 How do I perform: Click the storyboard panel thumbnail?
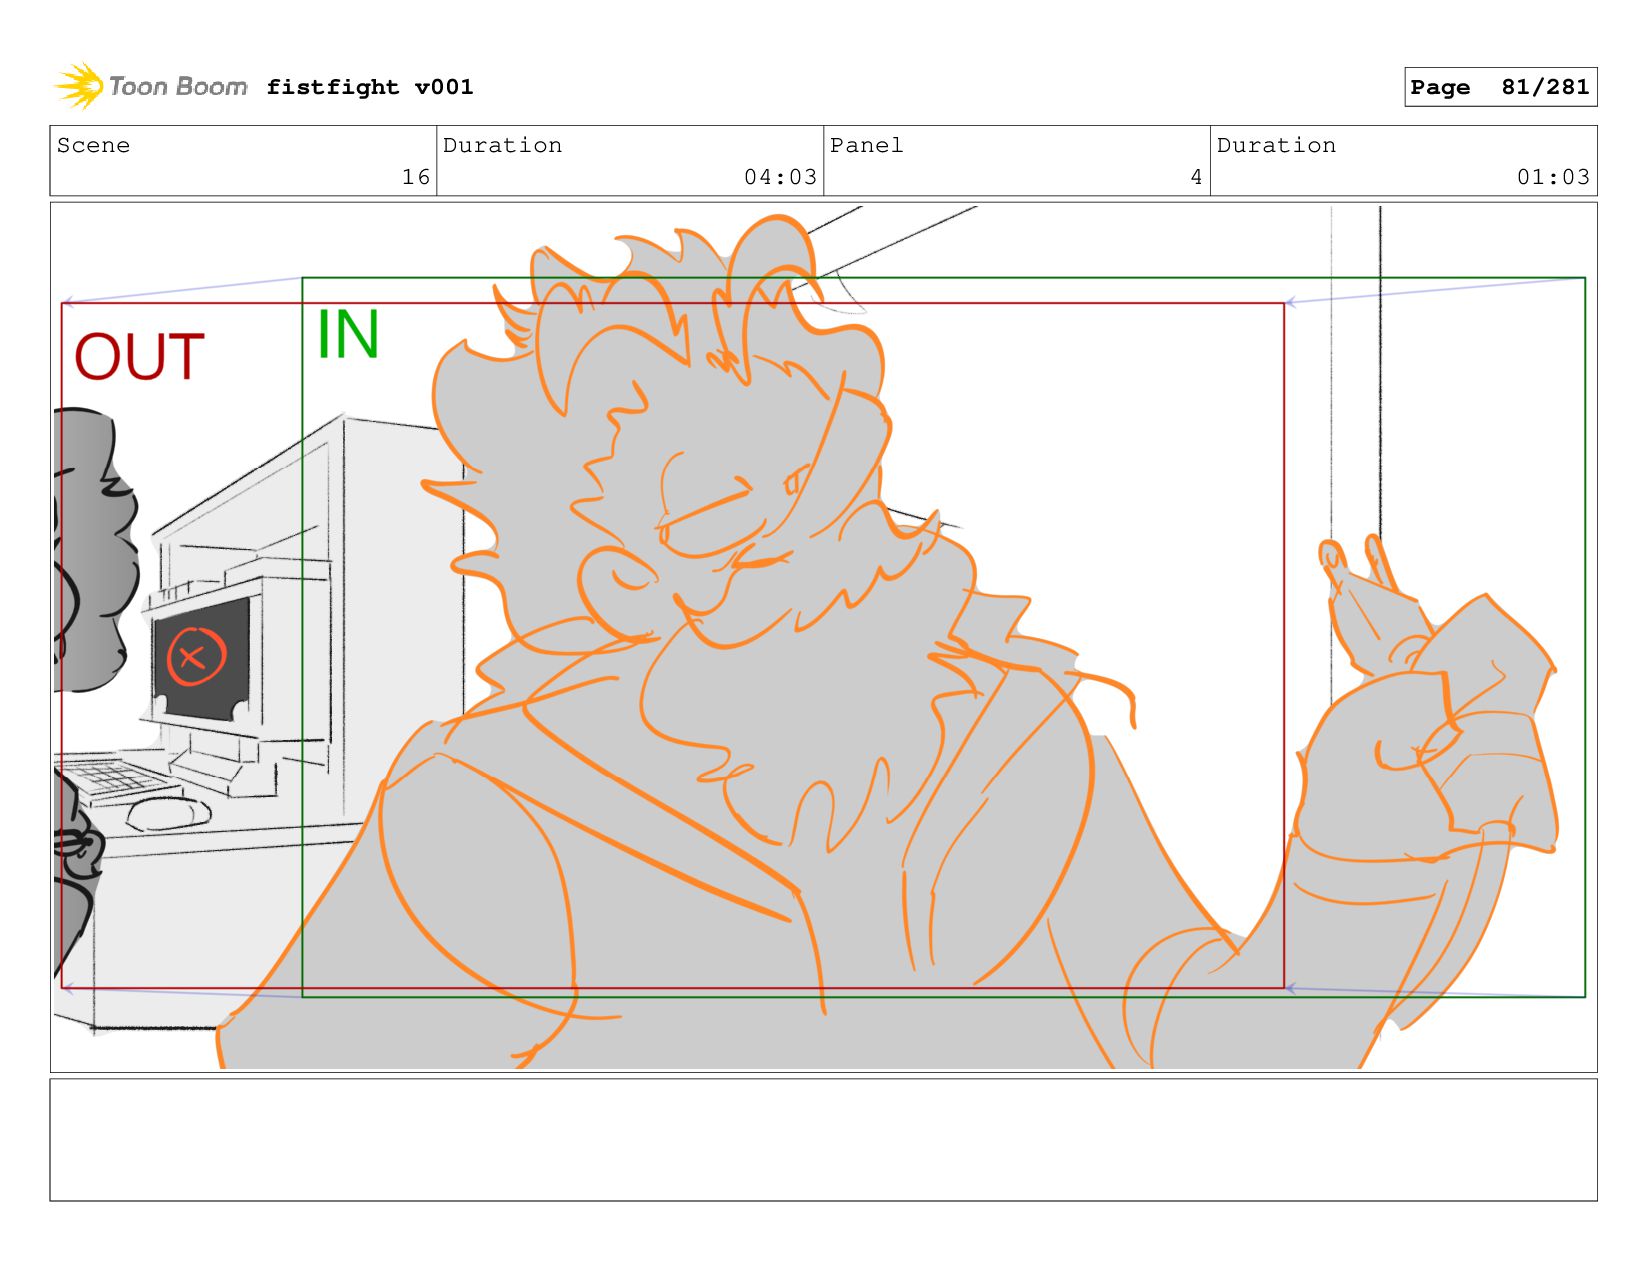823,637
